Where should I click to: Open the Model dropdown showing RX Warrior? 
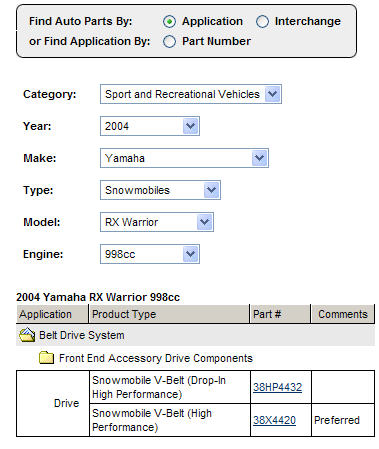157,222
